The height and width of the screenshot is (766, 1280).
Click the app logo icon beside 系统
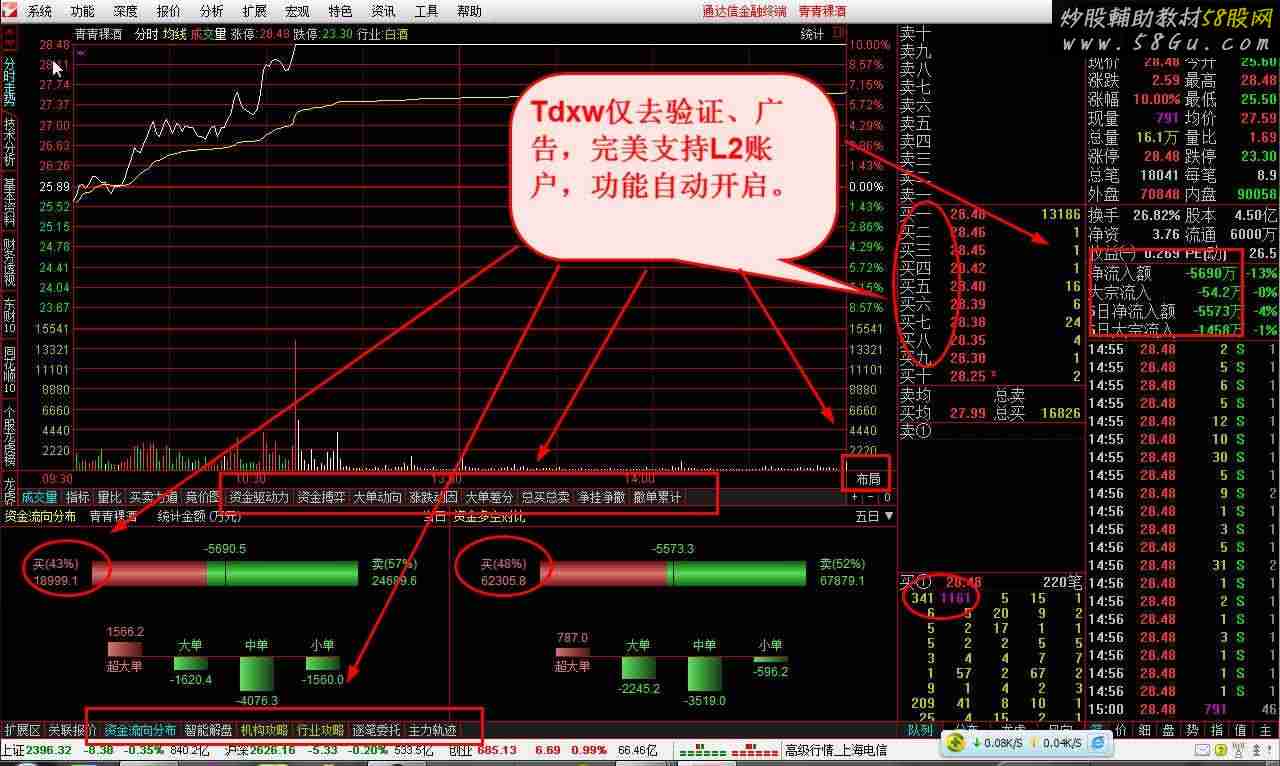click(9, 12)
